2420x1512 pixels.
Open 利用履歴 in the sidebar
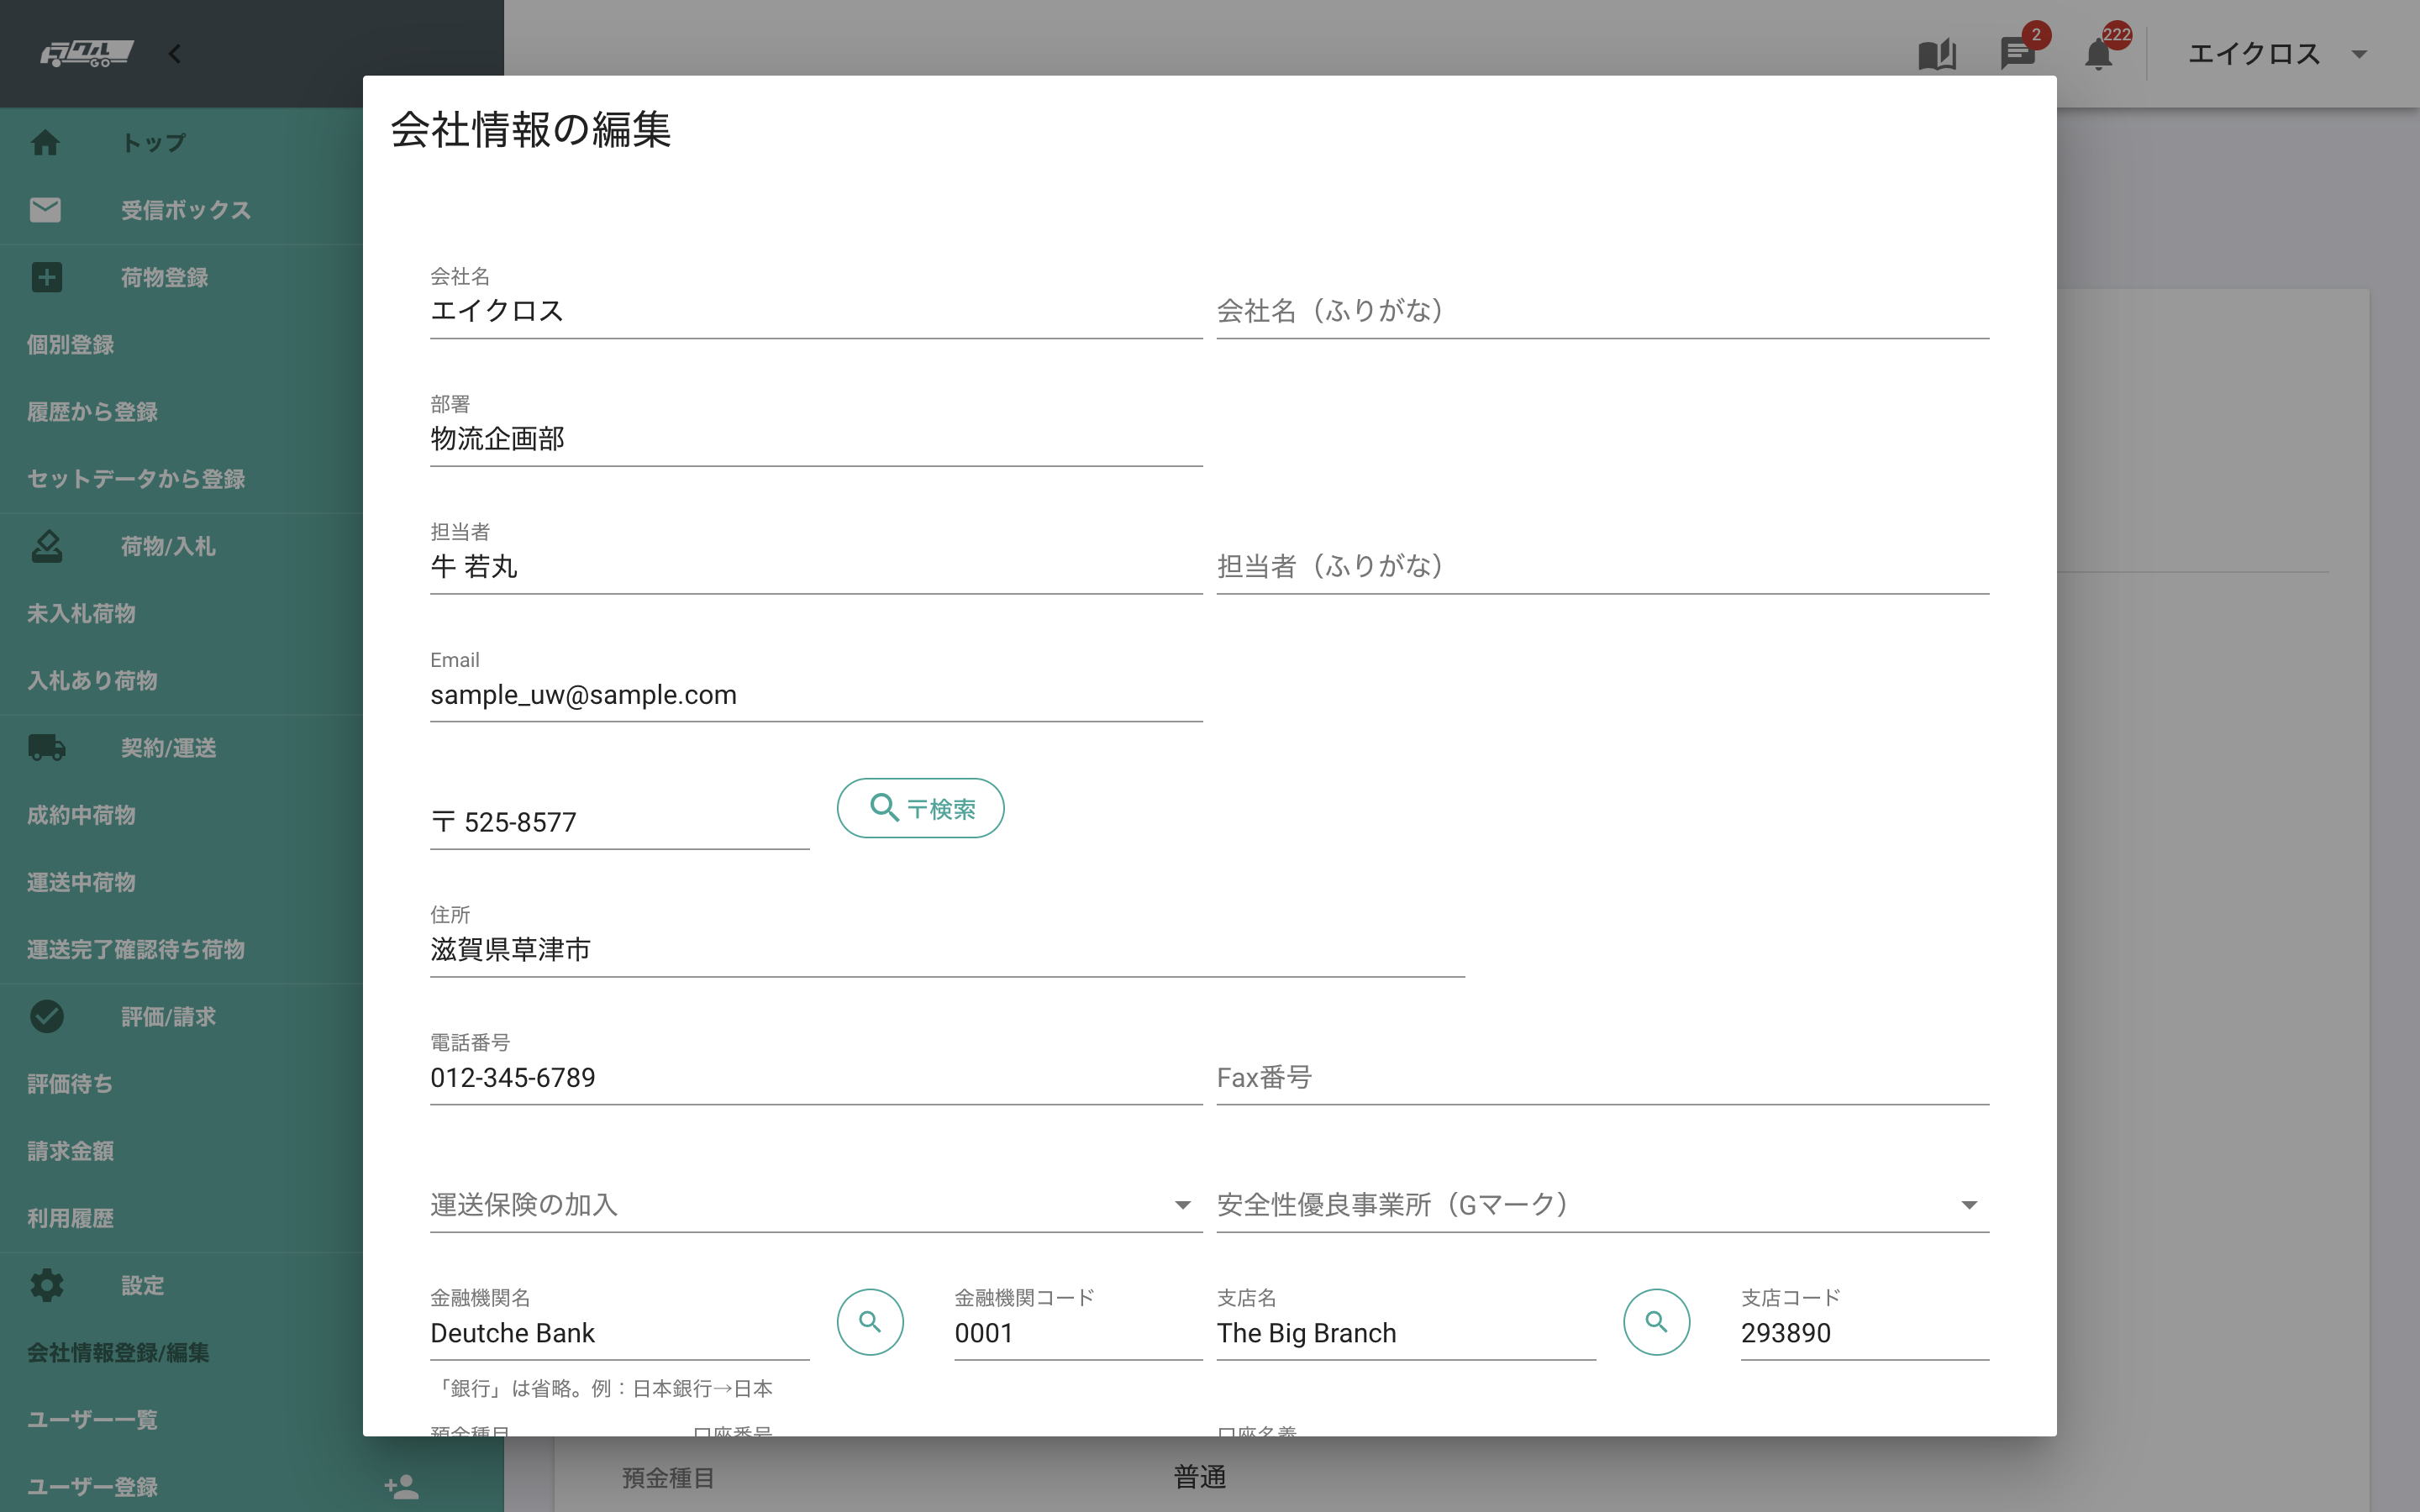tap(70, 1218)
